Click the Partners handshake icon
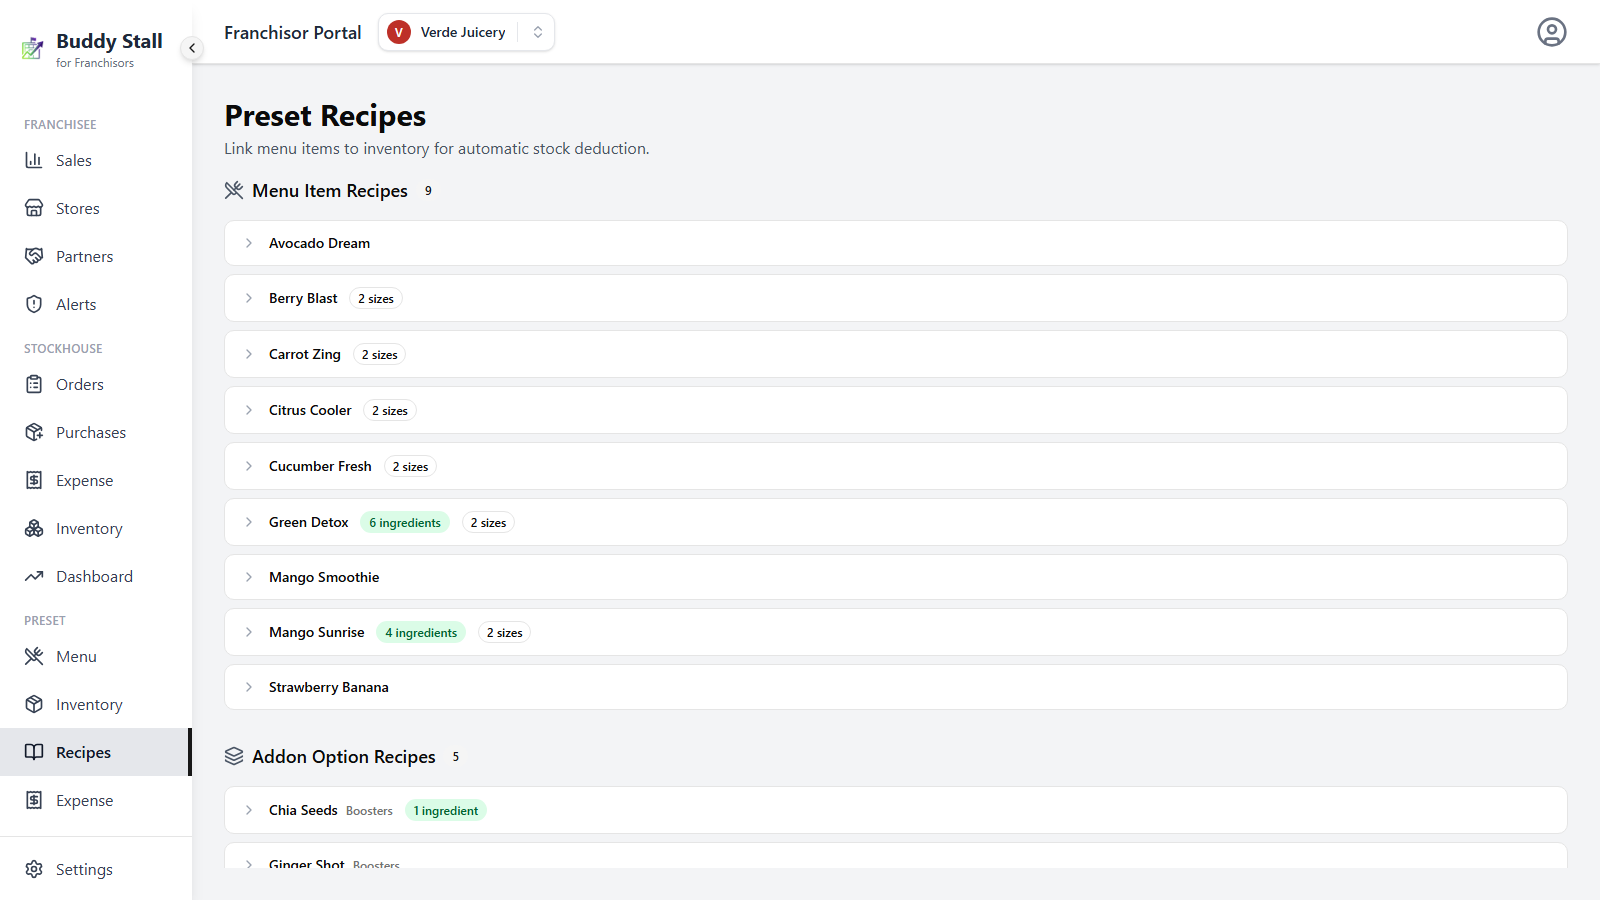This screenshot has width=1600, height=900. pyautogui.click(x=34, y=256)
